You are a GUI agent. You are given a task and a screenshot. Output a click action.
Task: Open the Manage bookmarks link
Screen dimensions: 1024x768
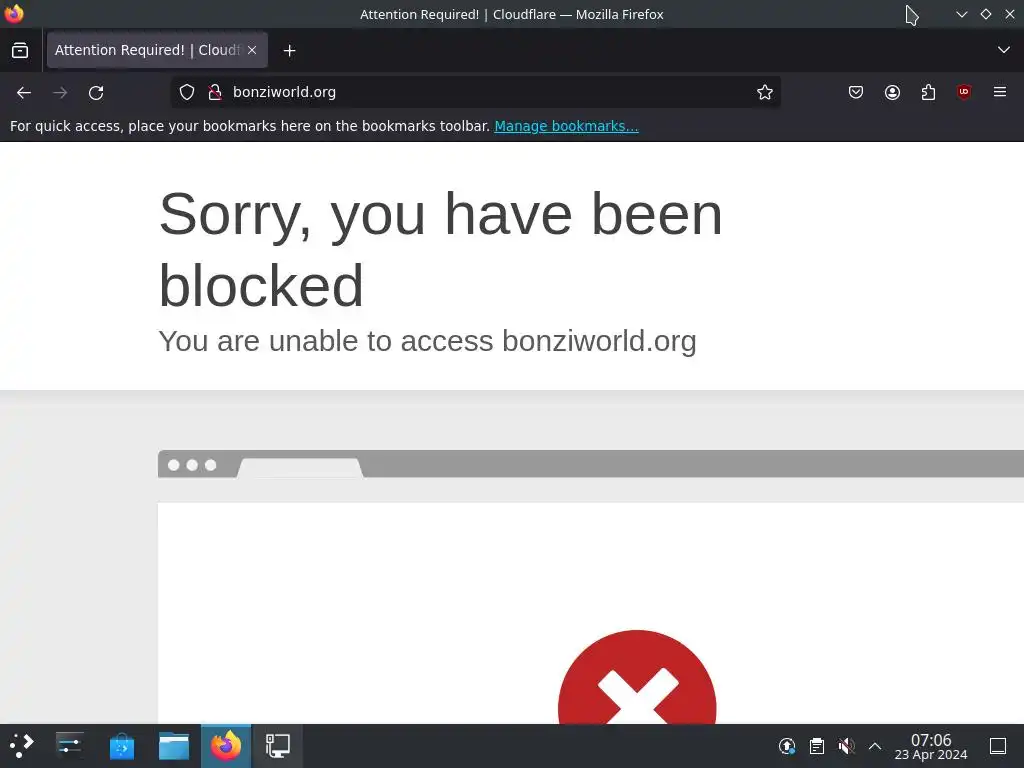tap(566, 126)
